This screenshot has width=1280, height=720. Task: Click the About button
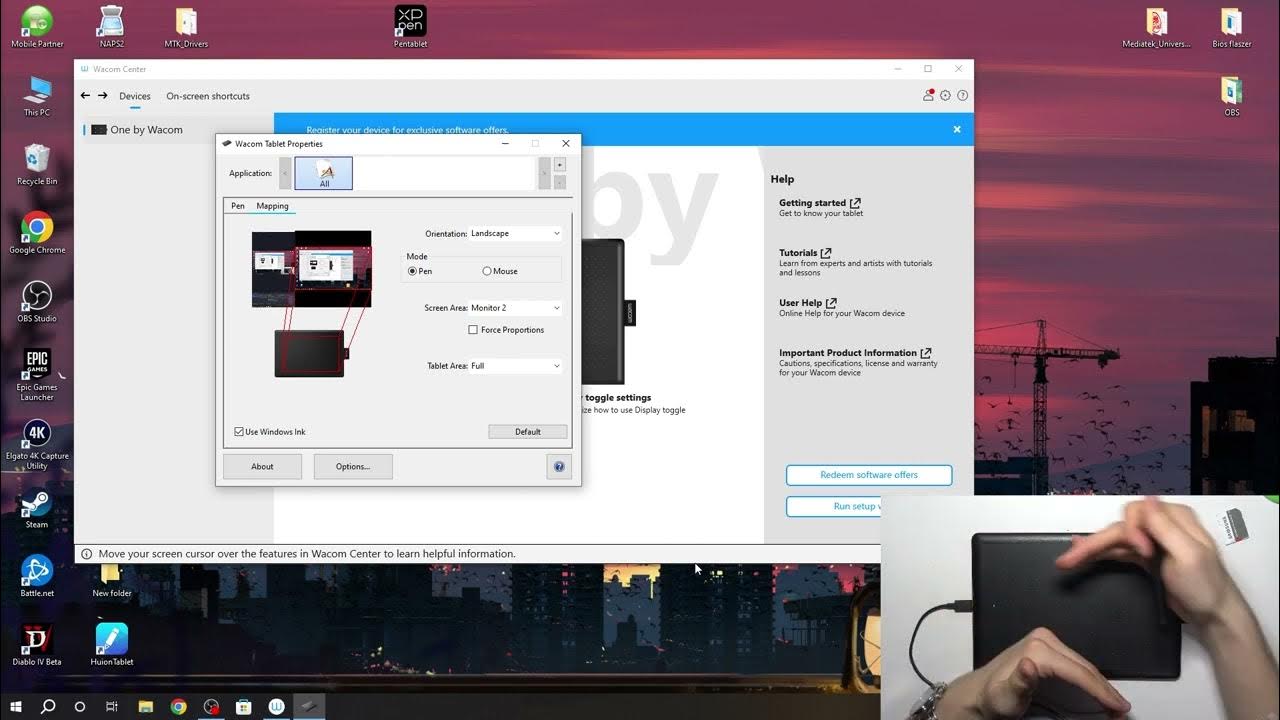click(262, 466)
